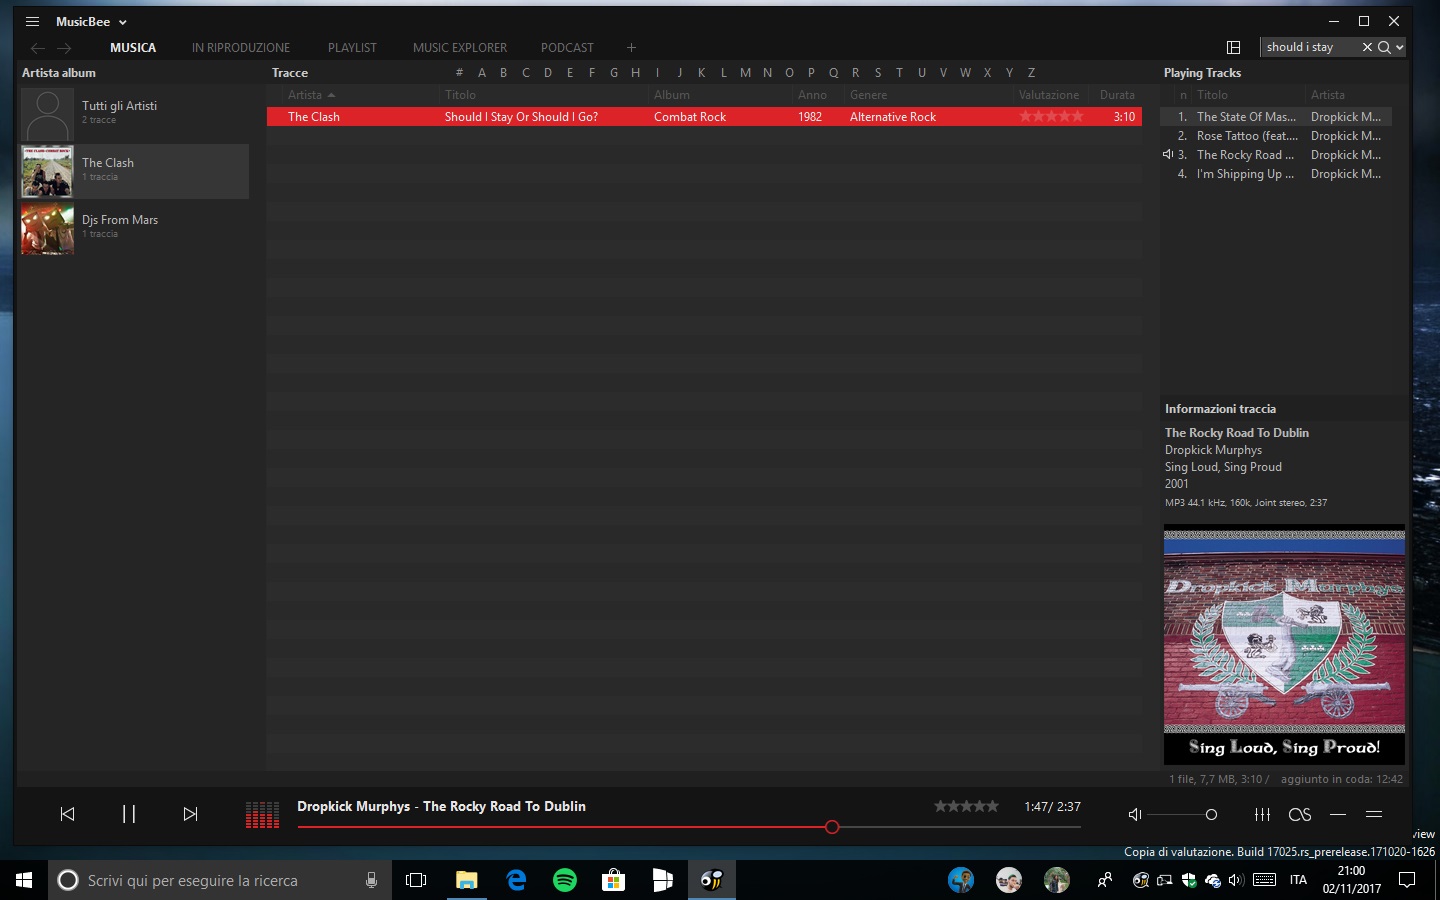The width and height of the screenshot is (1440, 900).
Task: Select Tutti gli Artisti in artist list
Action: click(134, 115)
